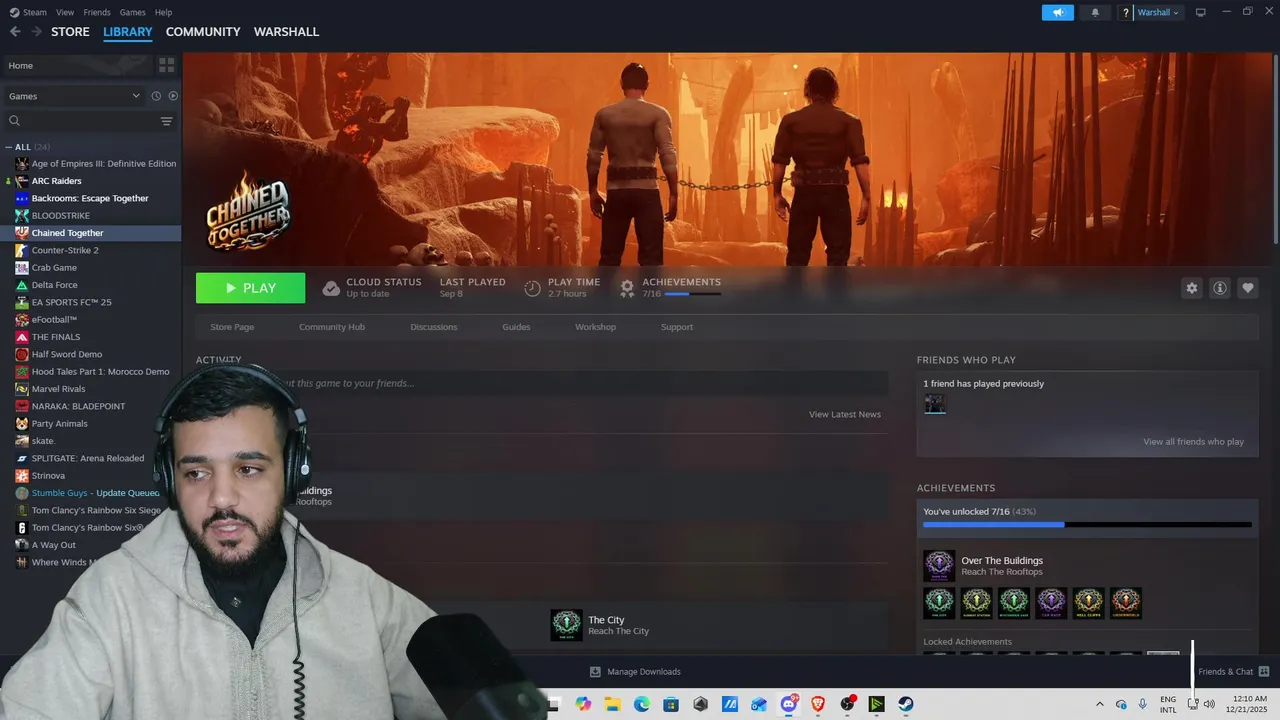
Task: Switch to the STORE tab
Action: (x=70, y=32)
